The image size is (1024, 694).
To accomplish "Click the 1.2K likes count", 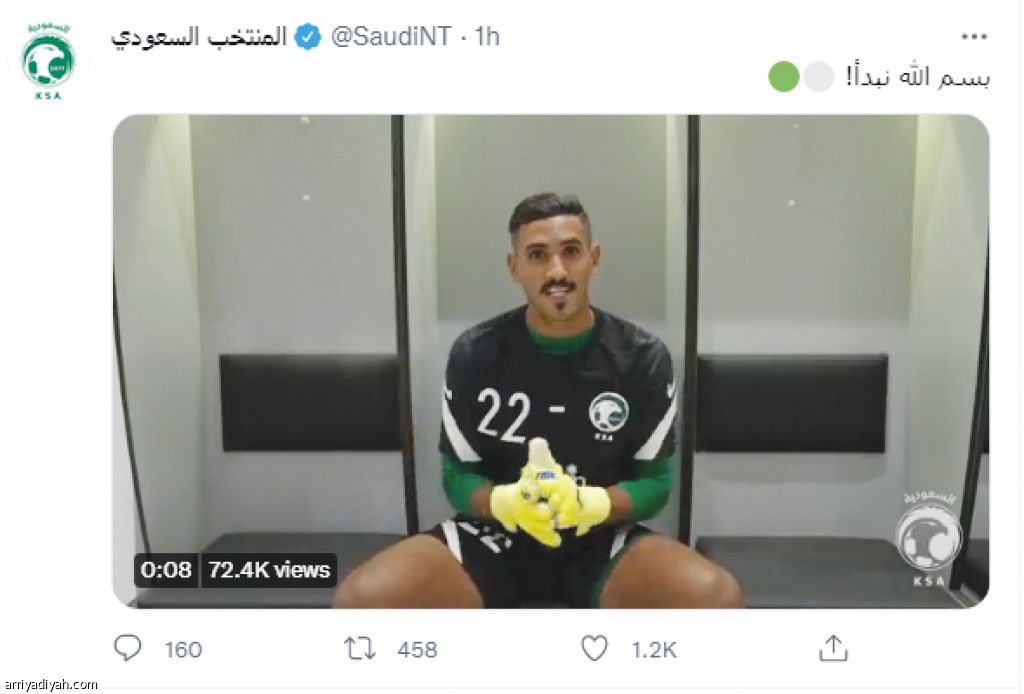I will point(653,650).
